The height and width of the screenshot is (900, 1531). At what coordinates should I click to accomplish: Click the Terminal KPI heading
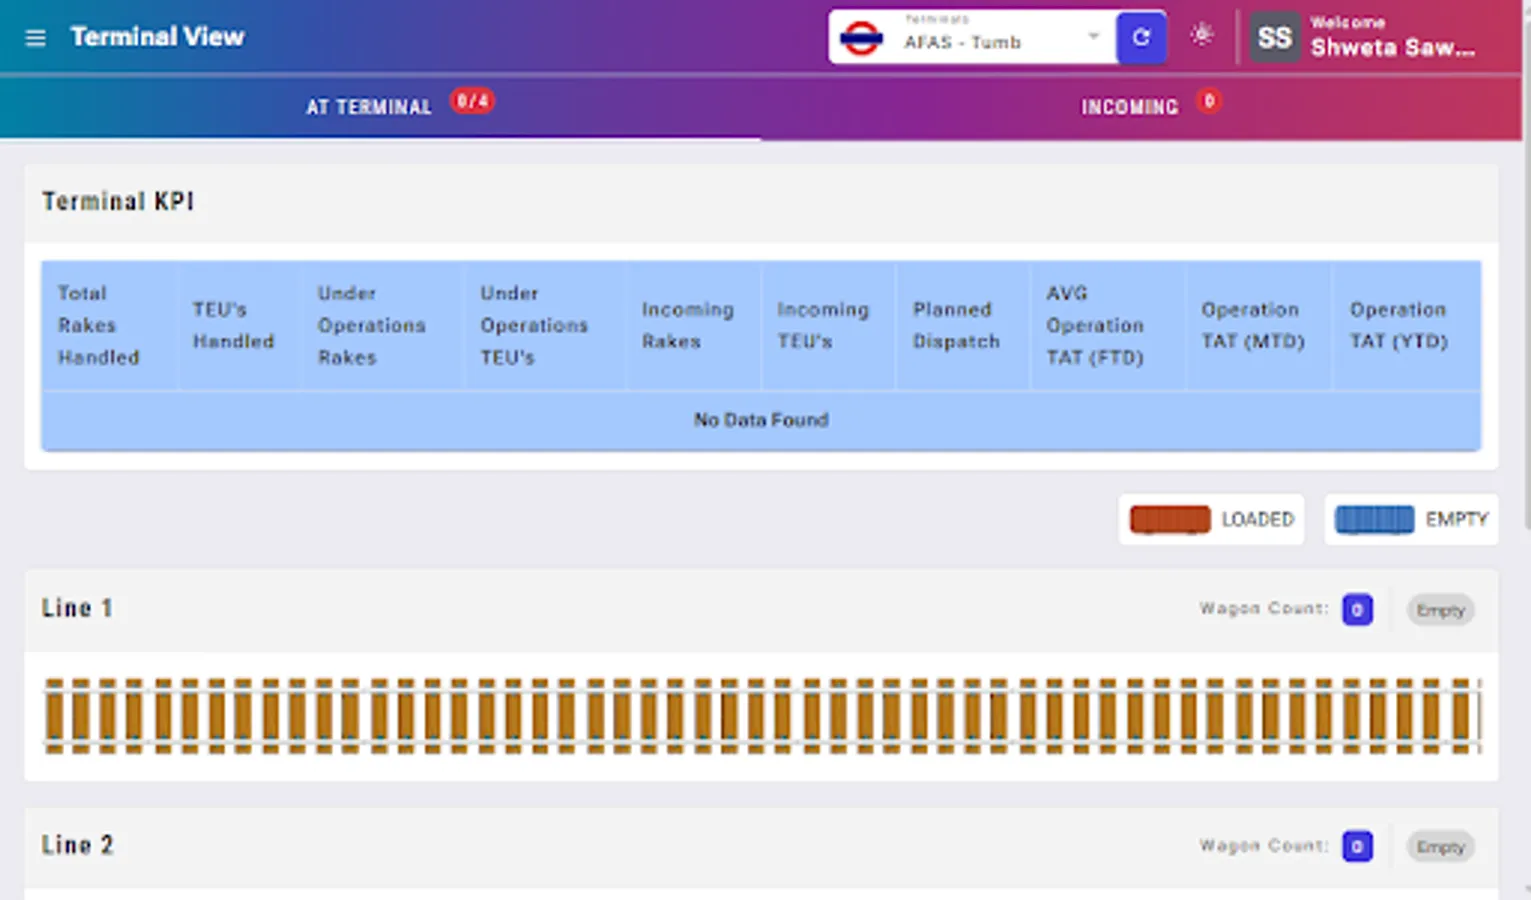(x=118, y=202)
